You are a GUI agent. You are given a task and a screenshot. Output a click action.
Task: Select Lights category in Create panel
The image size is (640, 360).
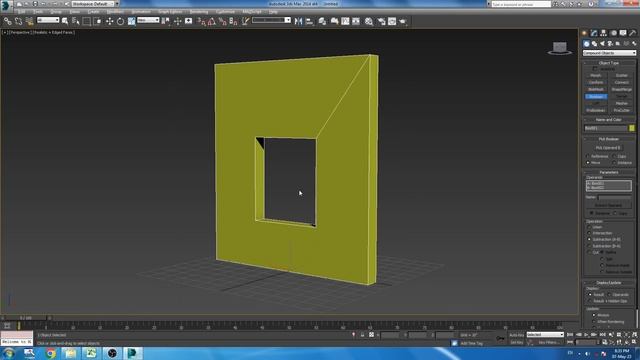pyautogui.click(x=602, y=44)
